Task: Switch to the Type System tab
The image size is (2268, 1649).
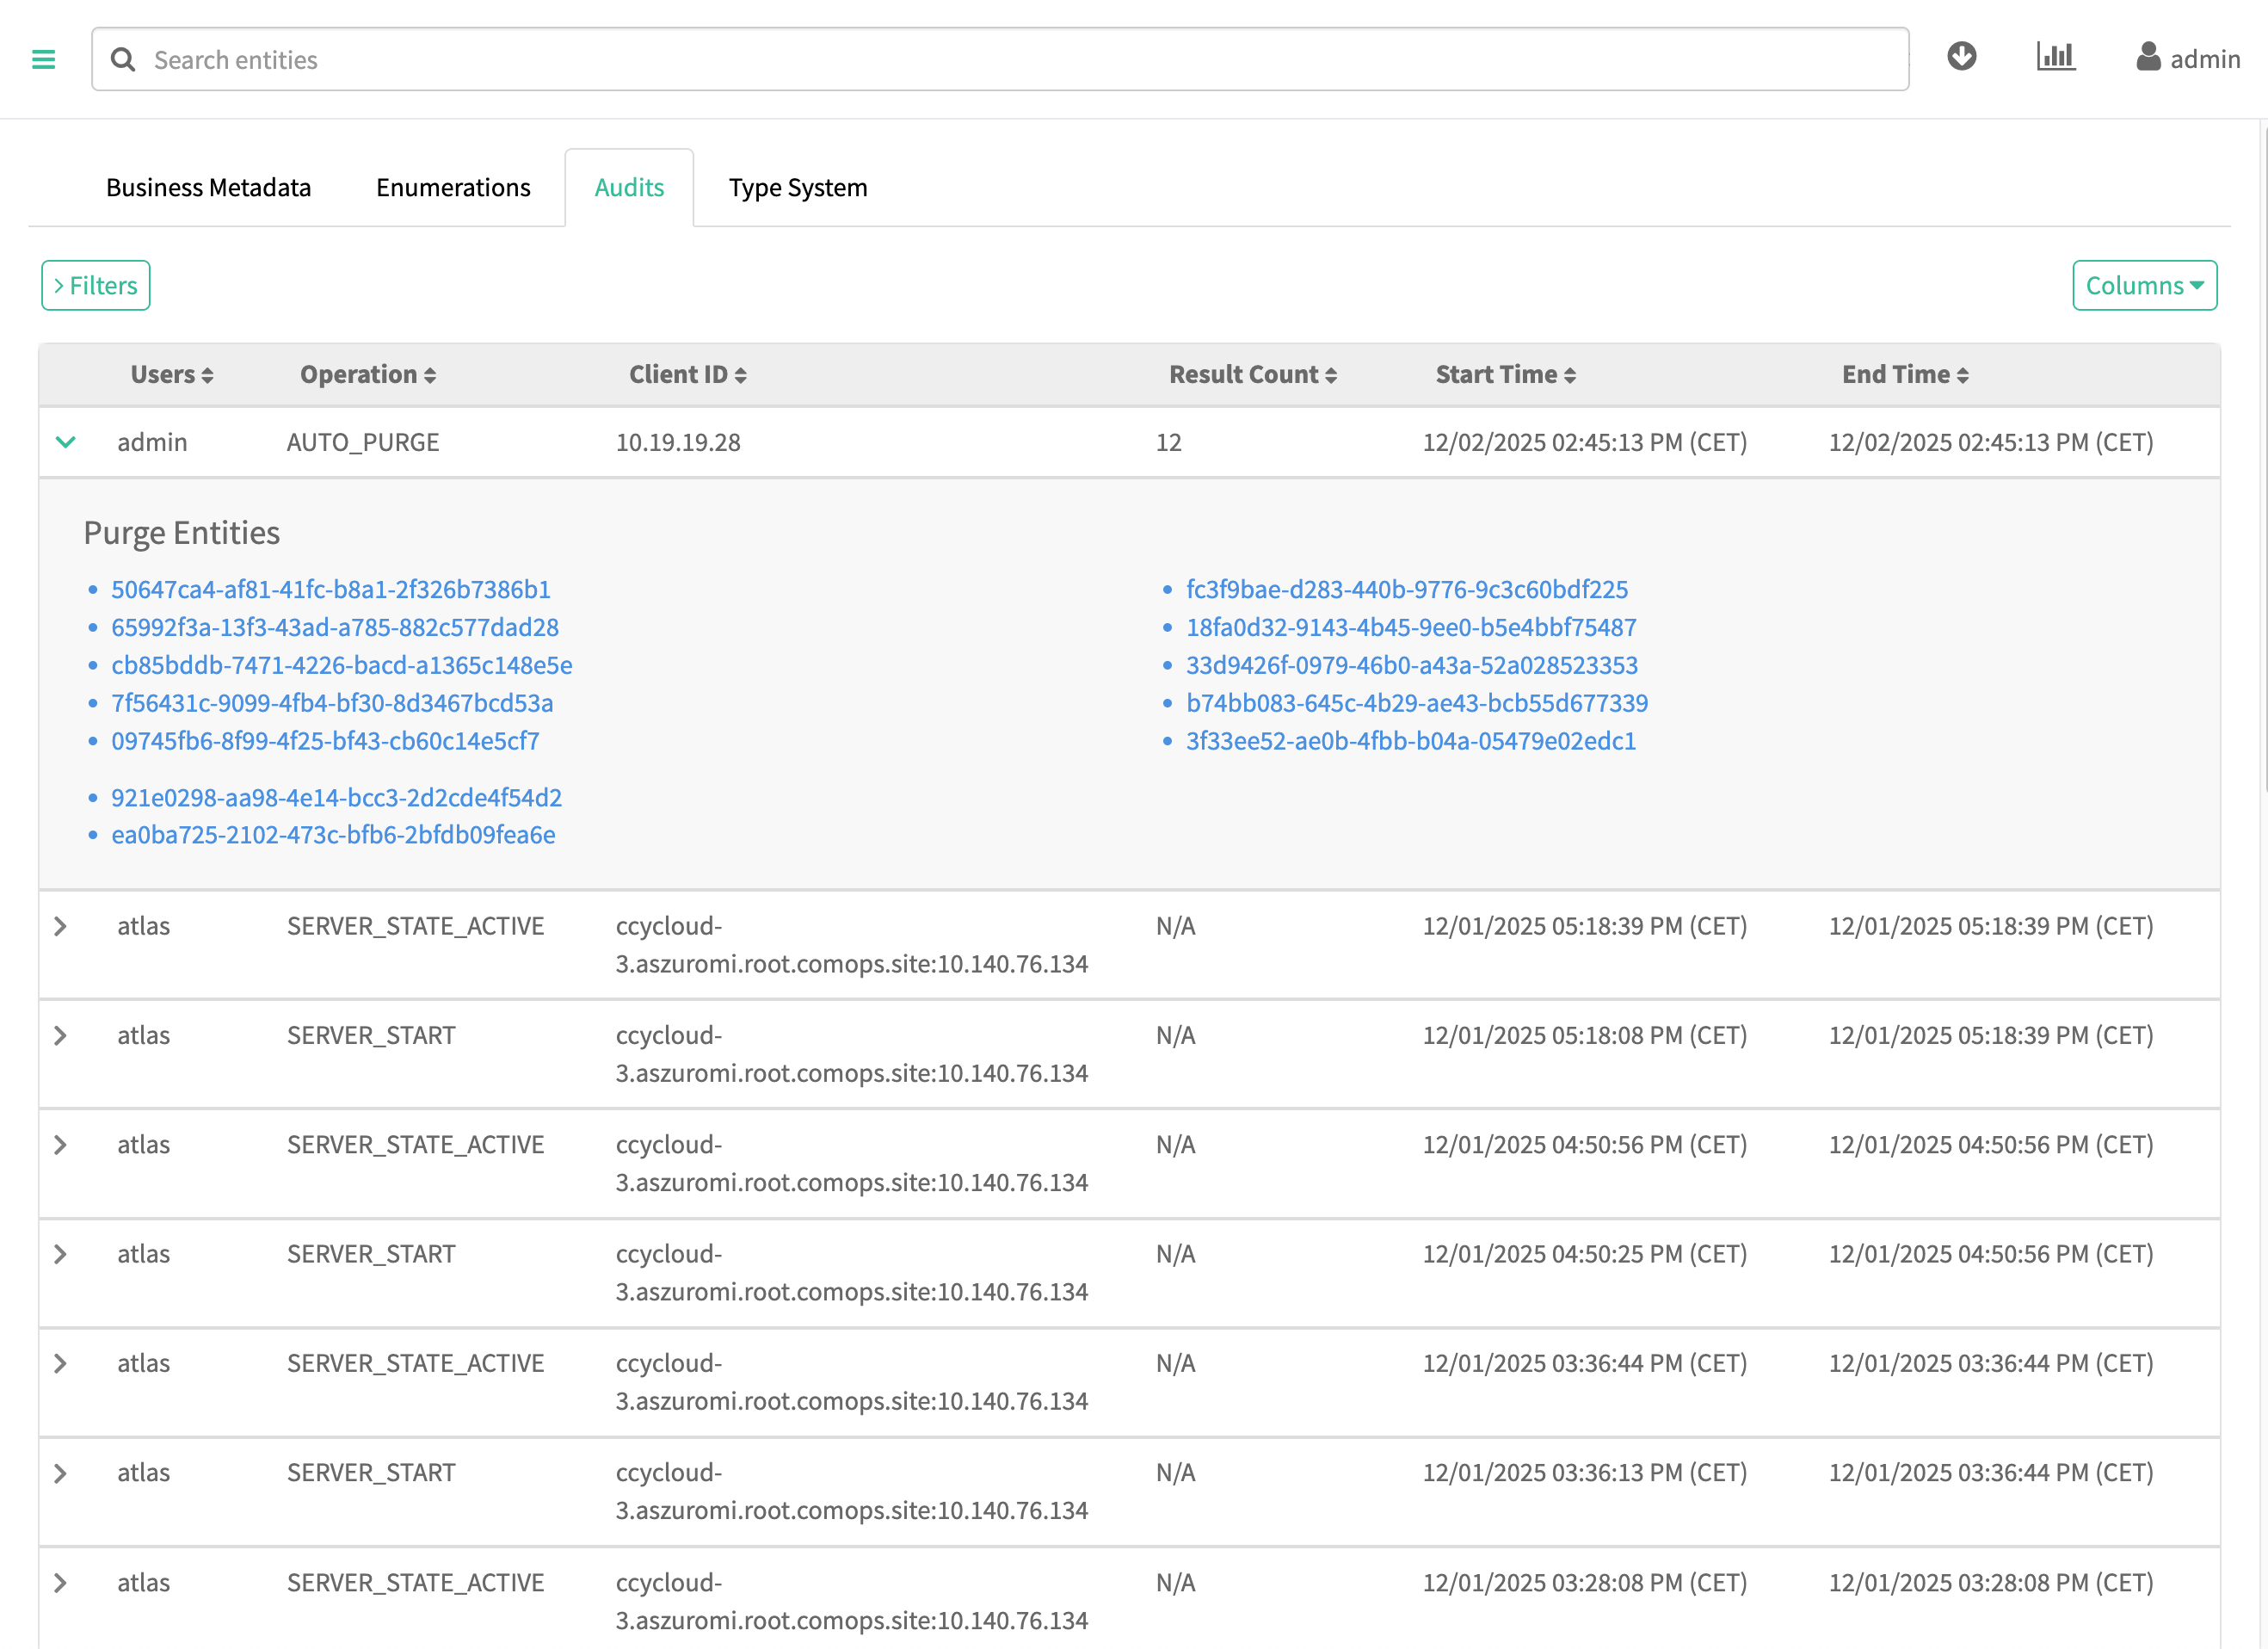Action: click(797, 188)
